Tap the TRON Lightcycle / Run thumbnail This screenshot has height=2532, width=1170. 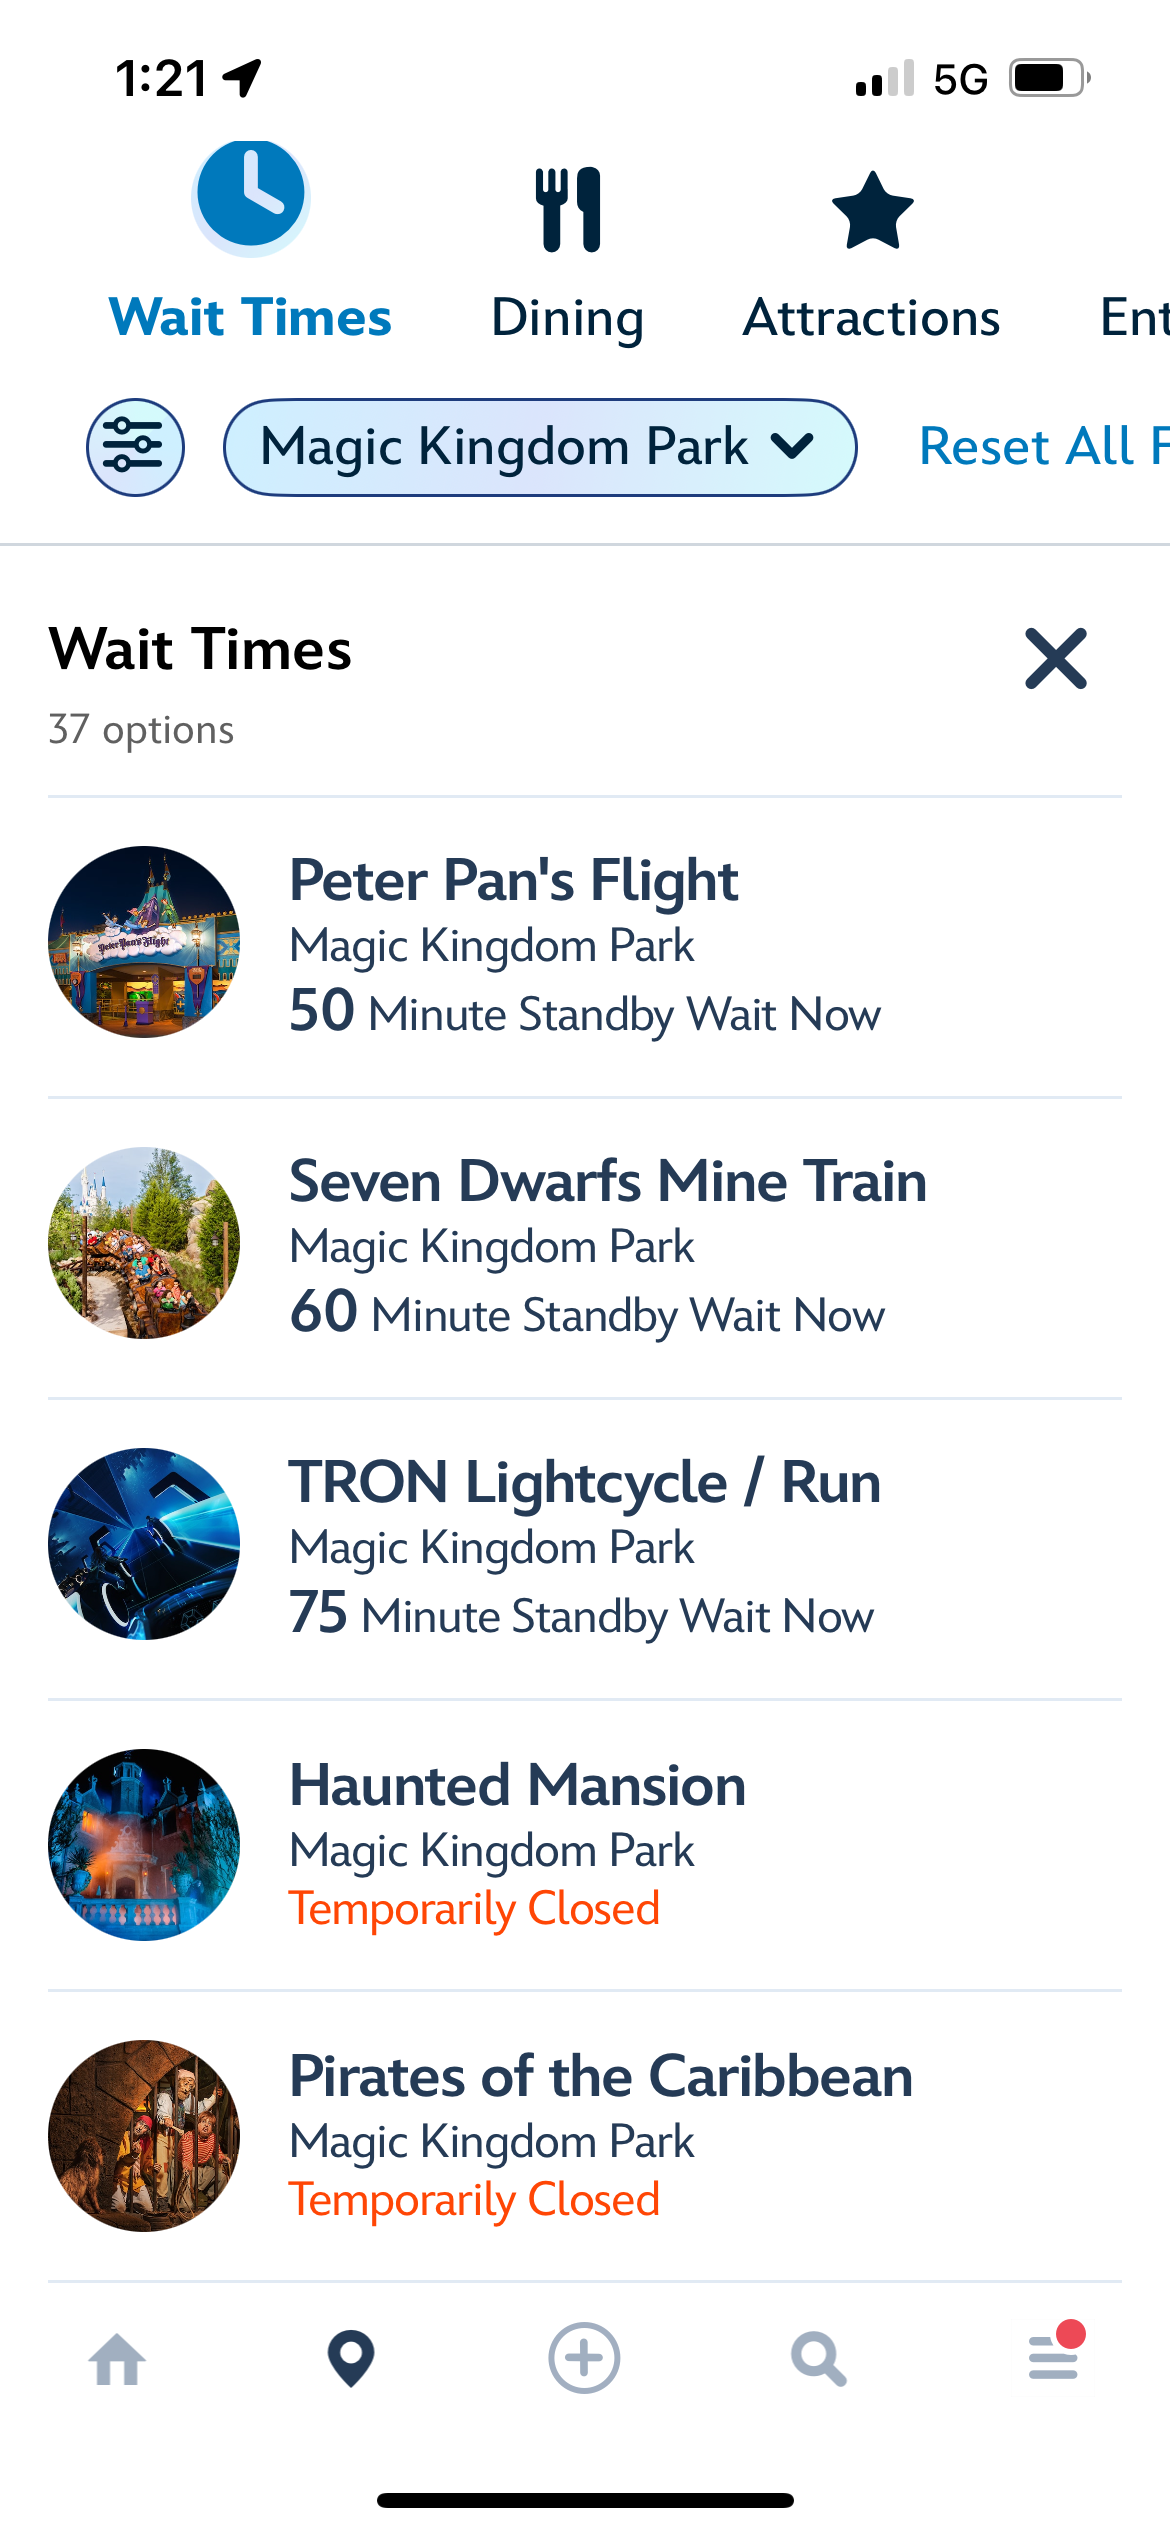click(144, 1544)
